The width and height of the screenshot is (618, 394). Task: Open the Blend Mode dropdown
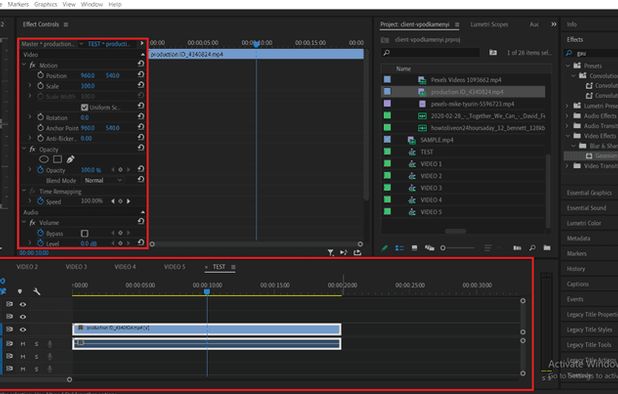pos(103,180)
